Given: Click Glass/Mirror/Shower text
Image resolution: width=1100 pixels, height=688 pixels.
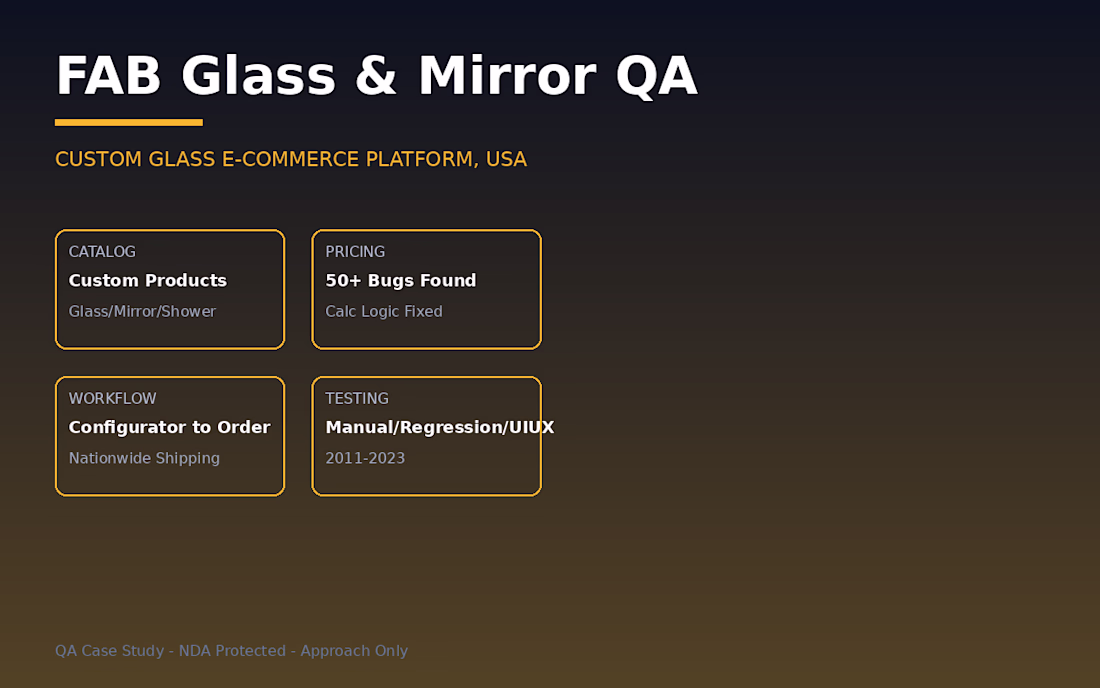Looking at the screenshot, I should click(142, 311).
